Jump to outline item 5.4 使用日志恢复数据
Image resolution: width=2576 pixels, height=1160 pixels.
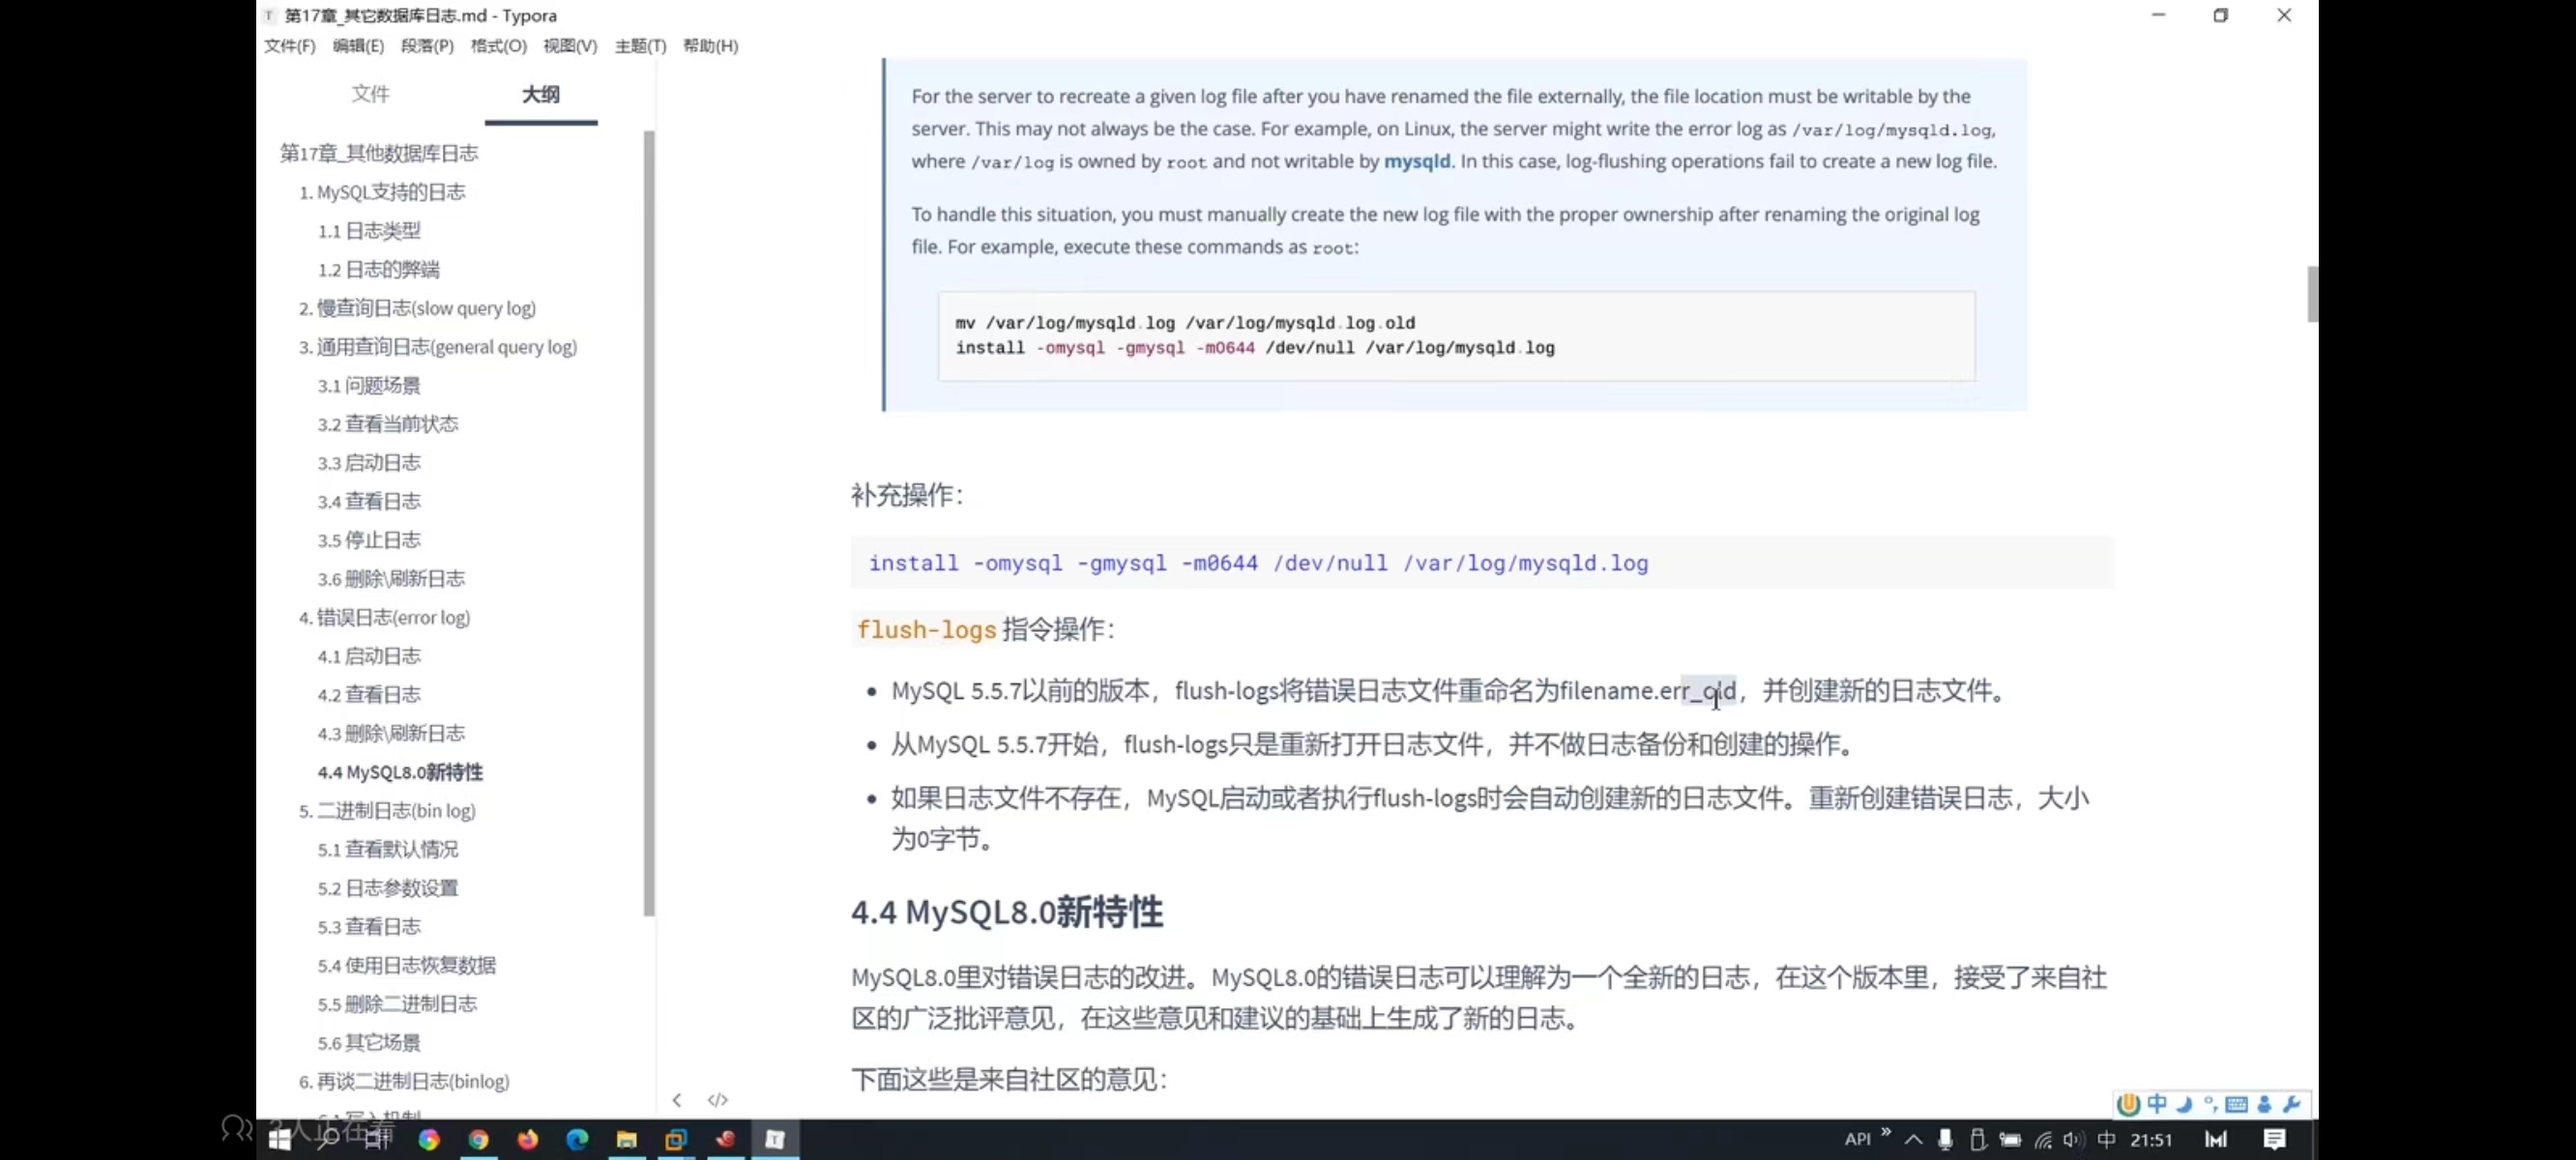(407, 966)
